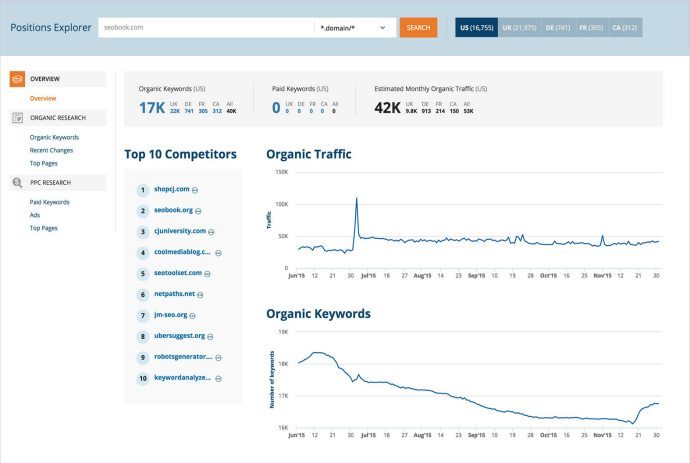Switch to the DE (741) database tab
The width and height of the screenshot is (690, 463).
point(558,28)
